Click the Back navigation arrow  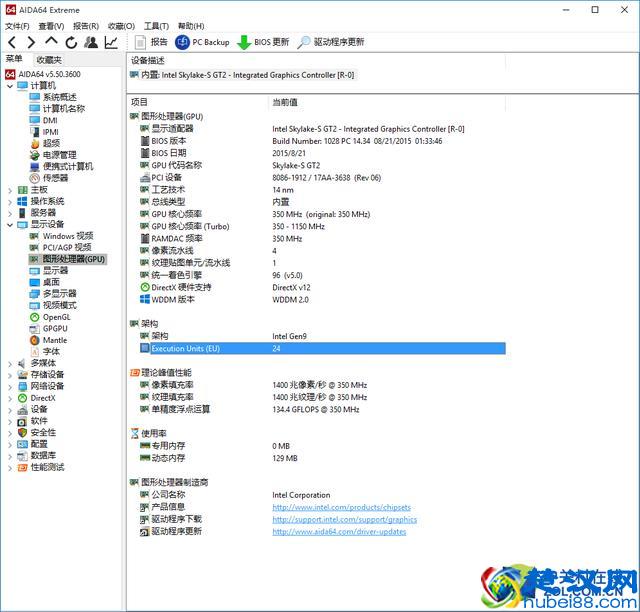click(12, 42)
